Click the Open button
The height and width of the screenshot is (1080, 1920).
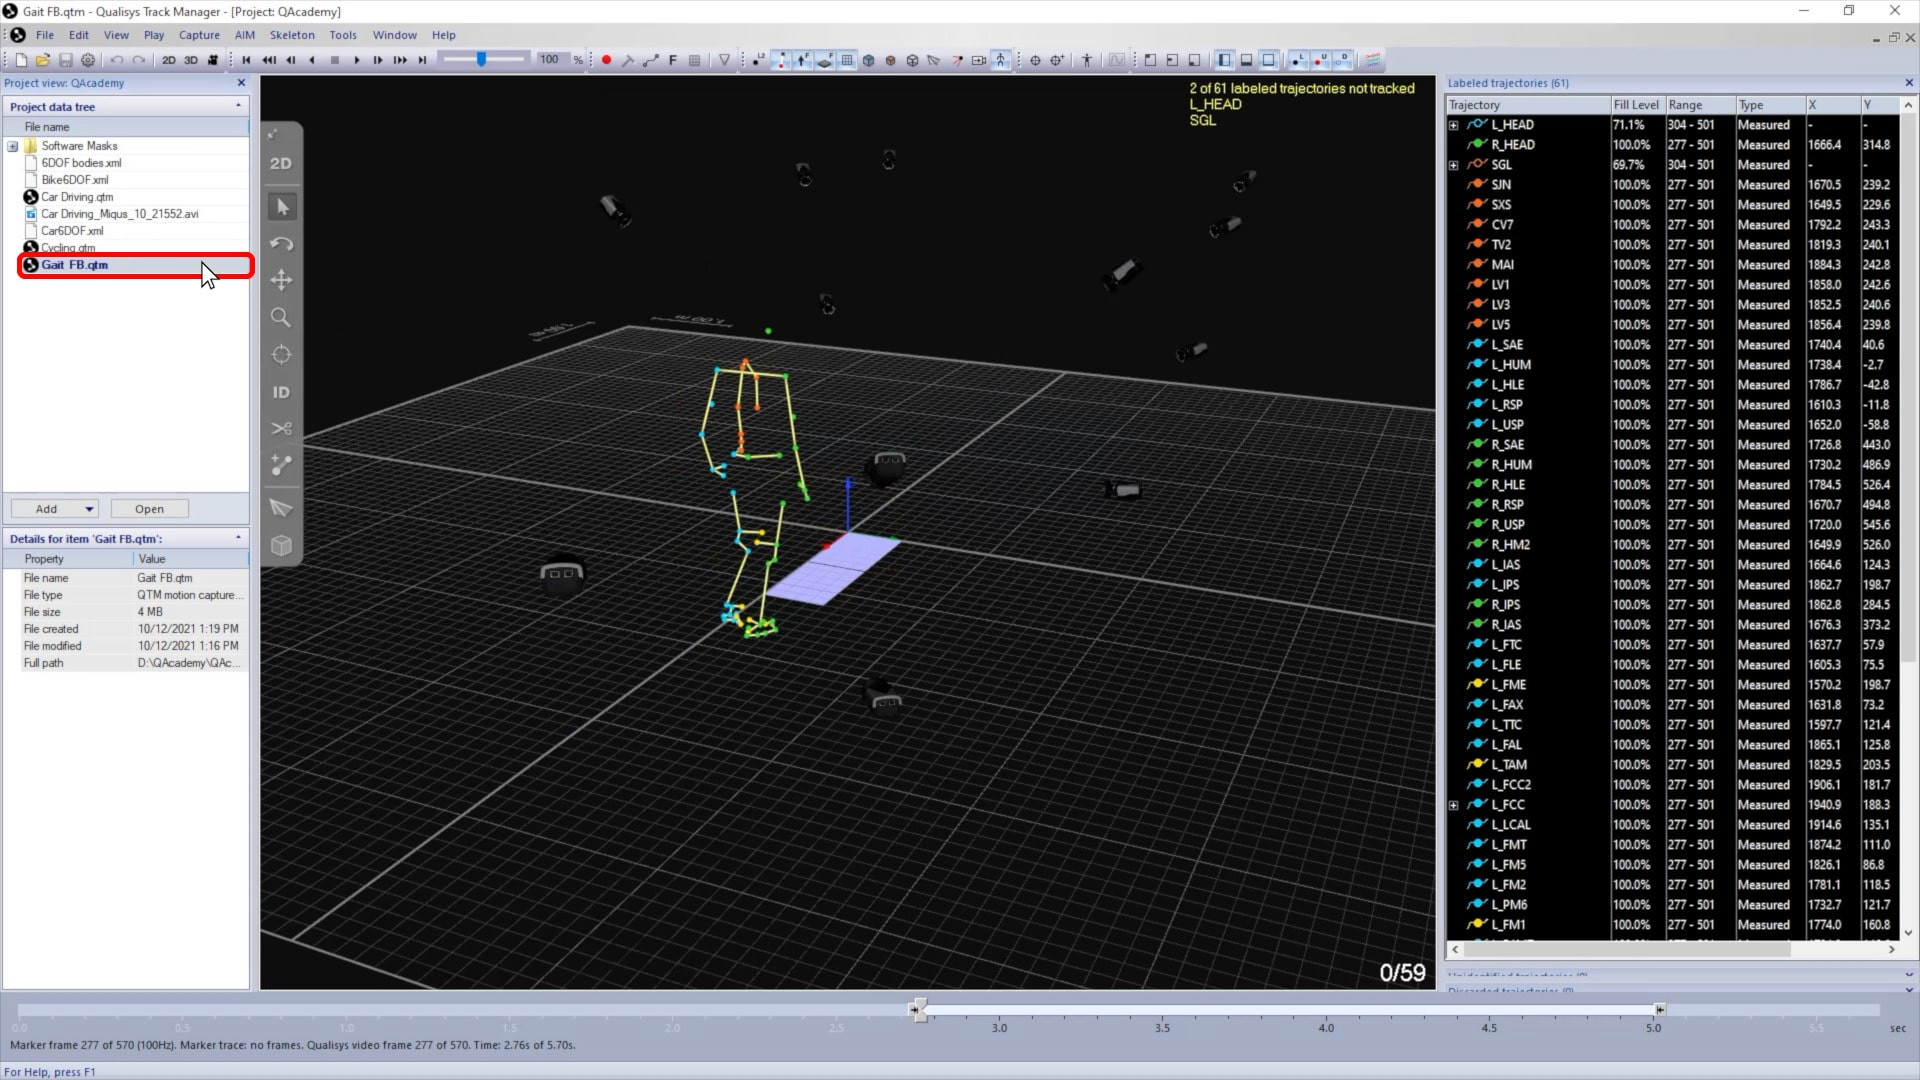click(x=149, y=509)
